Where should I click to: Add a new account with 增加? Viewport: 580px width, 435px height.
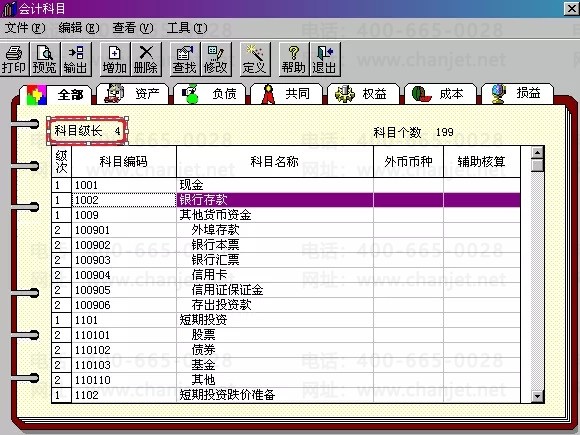pyautogui.click(x=115, y=60)
